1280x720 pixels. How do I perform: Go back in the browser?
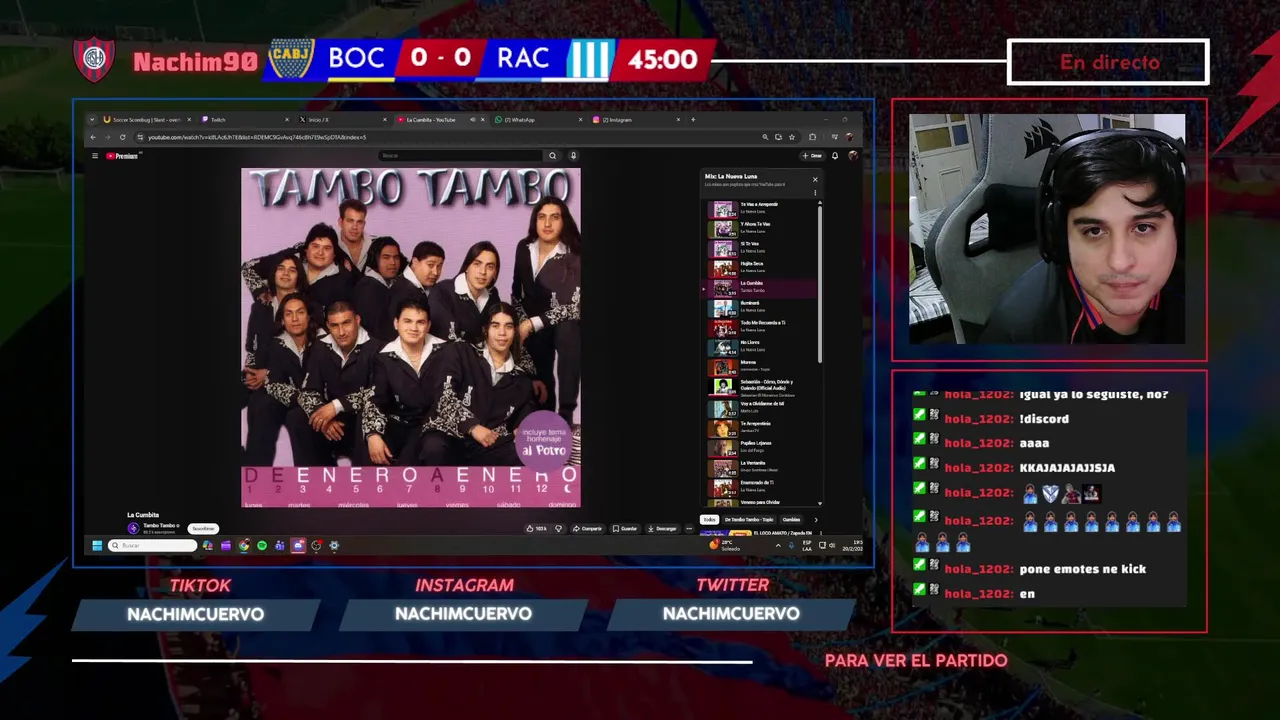point(93,137)
